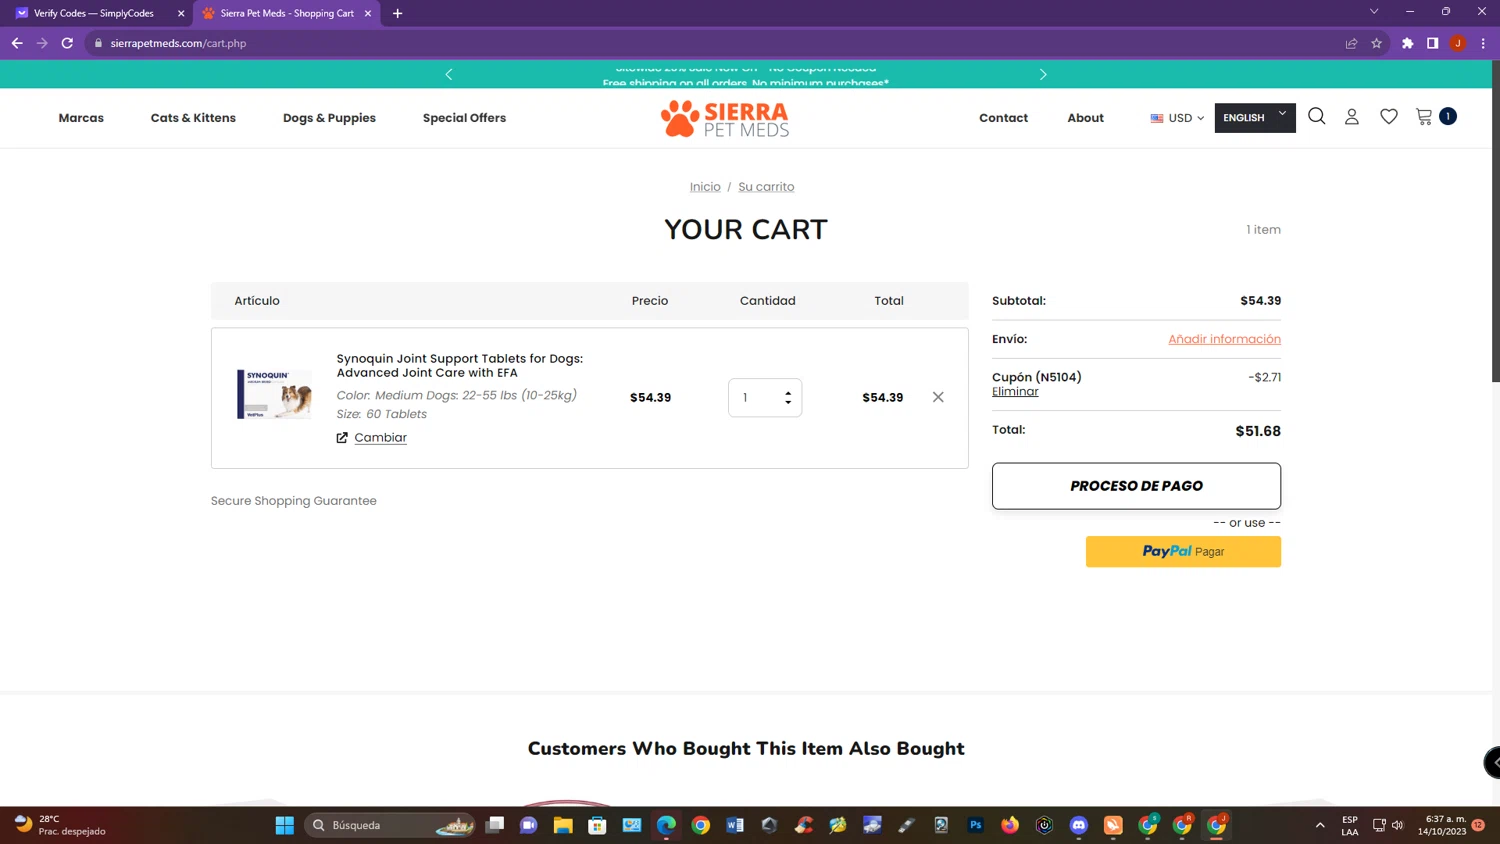Open the Windows Start menu
Screen dimensions: 1500x844
click(285, 825)
